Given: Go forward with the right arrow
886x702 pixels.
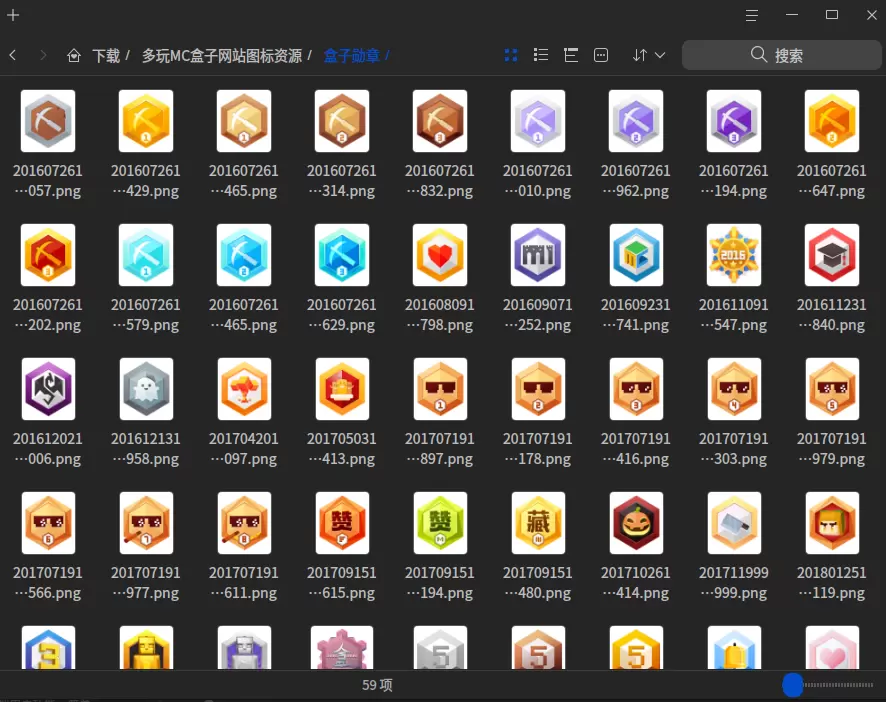Looking at the screenshot, I should (43, 55).
